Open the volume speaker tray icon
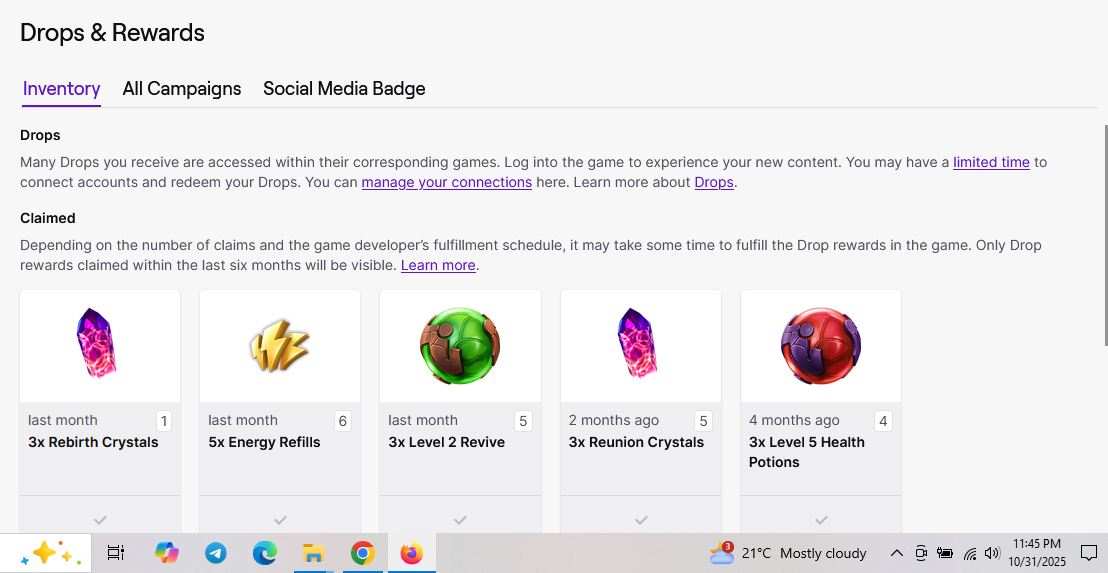This screenshot has height=573, width=1108. (992, 553)
